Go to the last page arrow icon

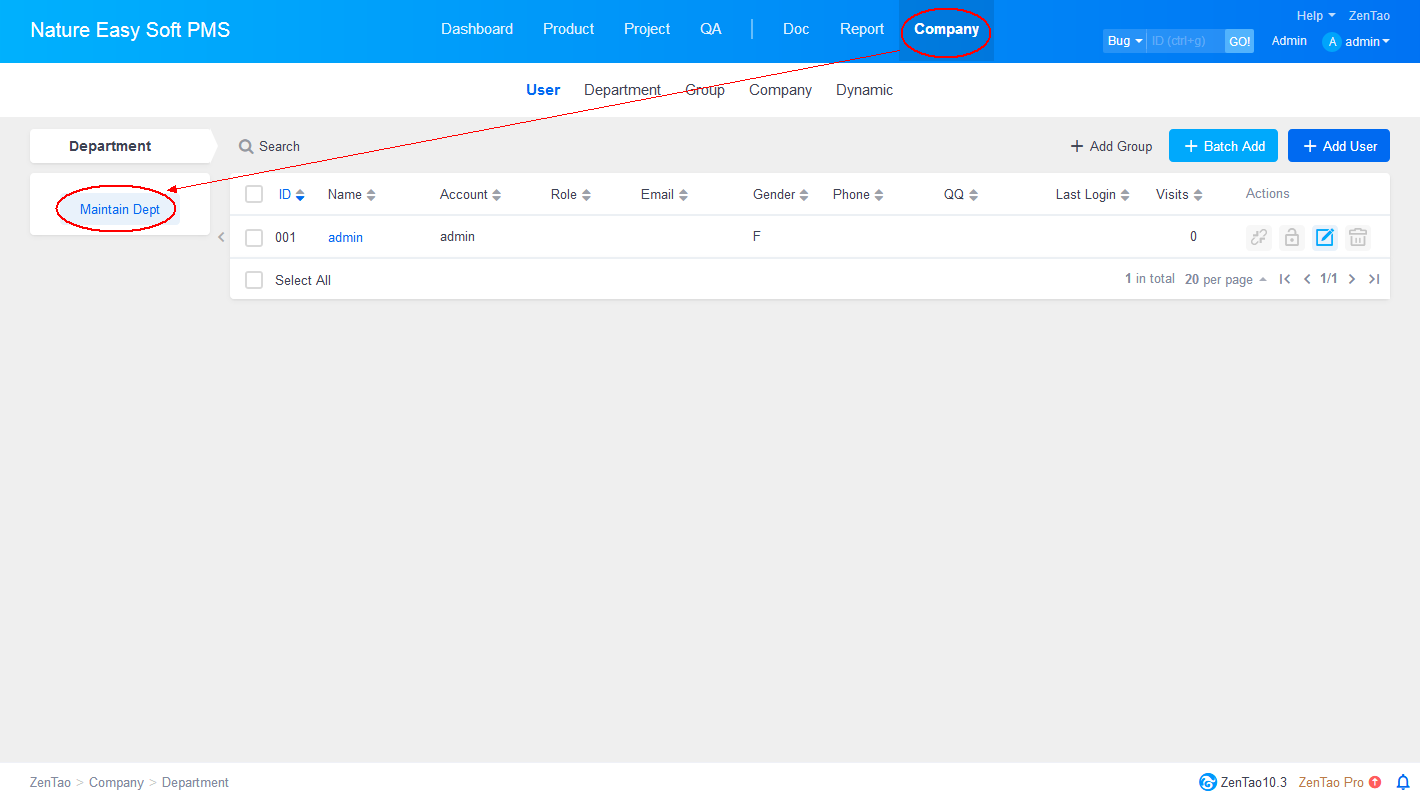pyautogui.click(x=1374, y=279)
